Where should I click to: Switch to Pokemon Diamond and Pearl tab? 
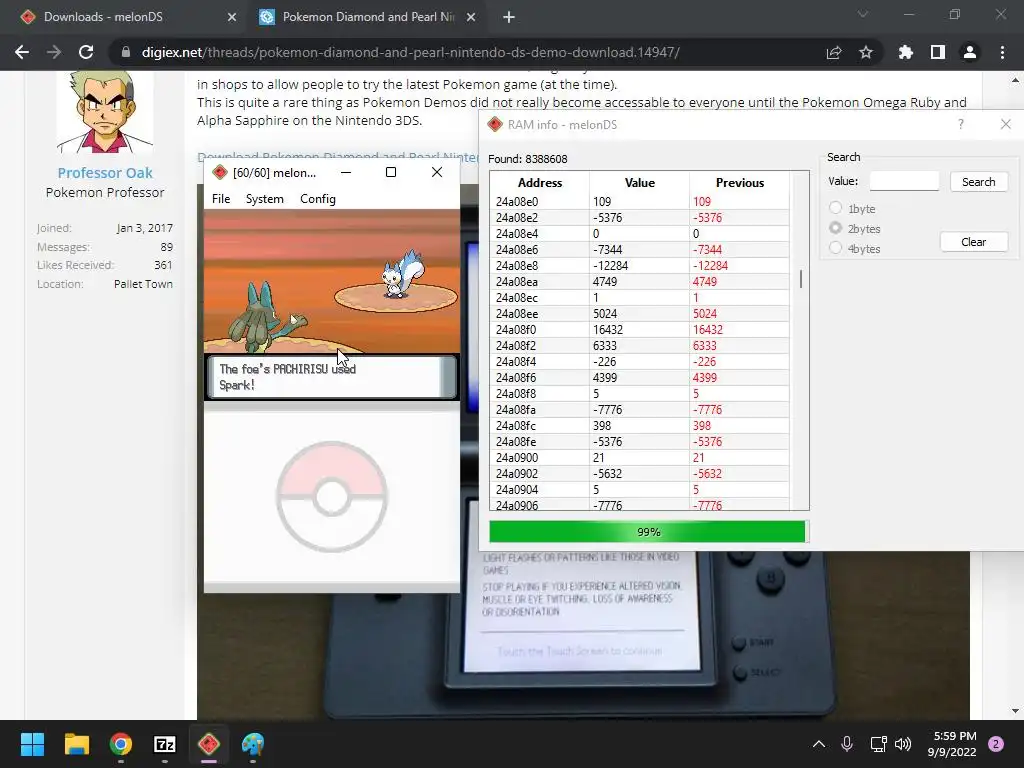pyautogui.click(x=368, y=17)
